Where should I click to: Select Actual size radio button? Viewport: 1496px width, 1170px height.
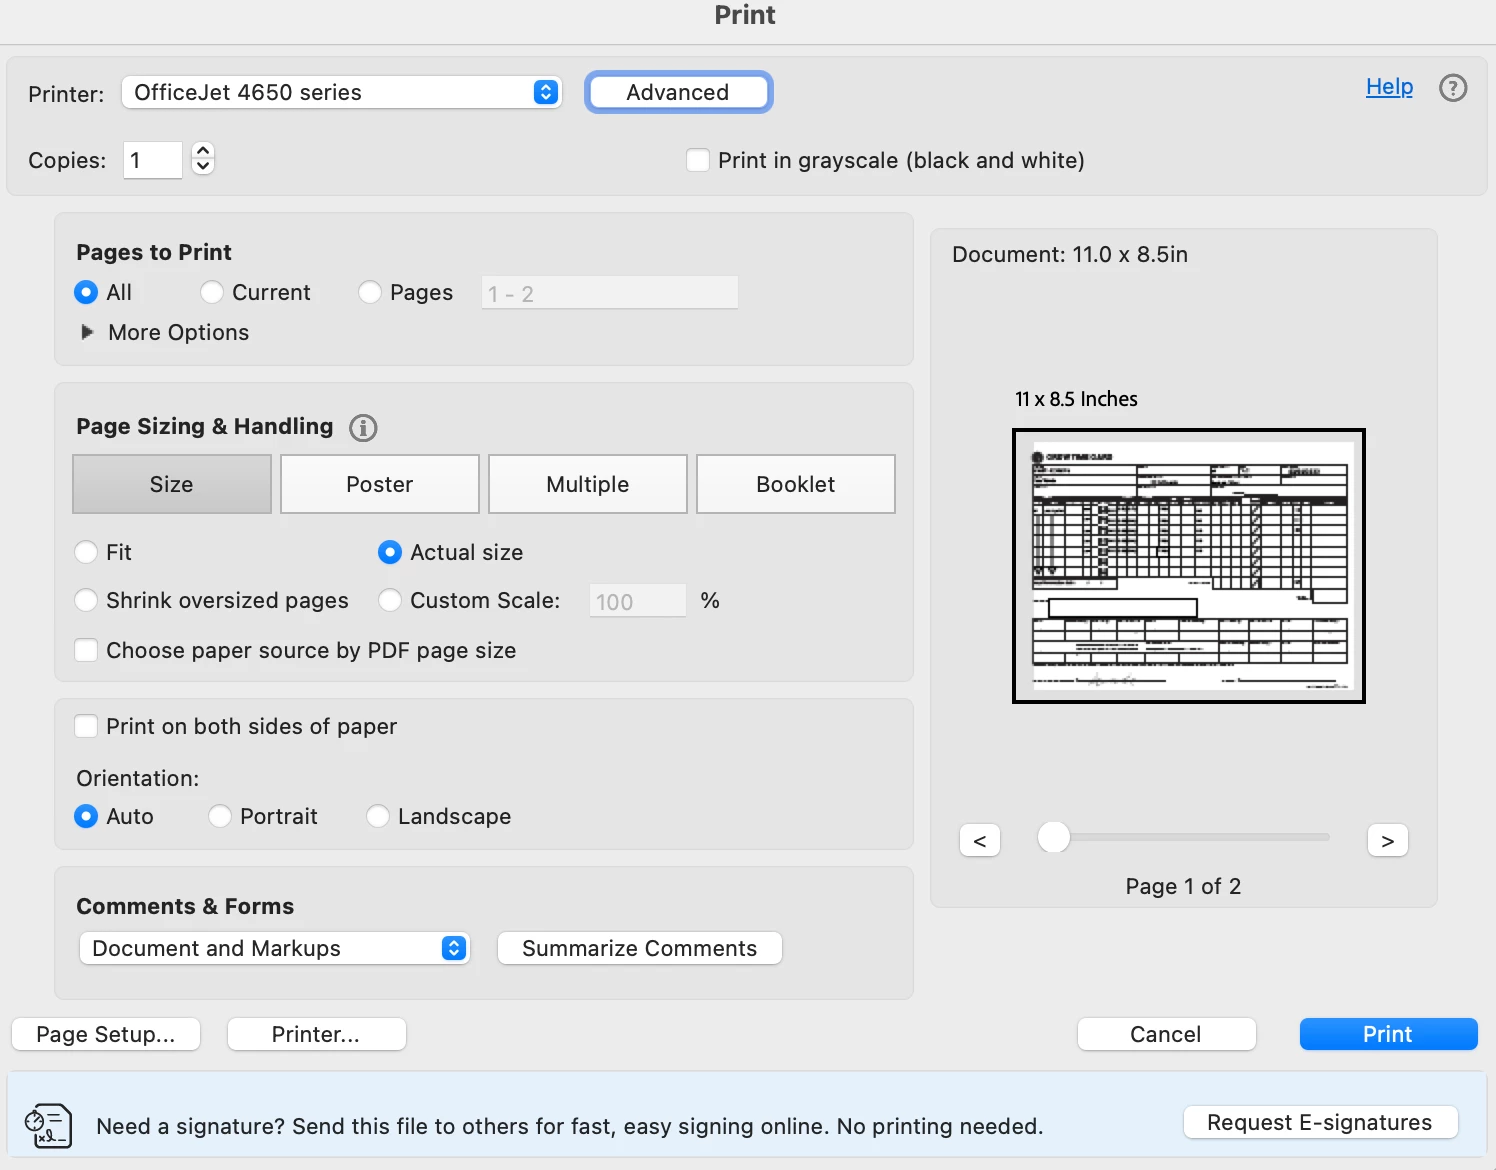(x=390, y=552)
